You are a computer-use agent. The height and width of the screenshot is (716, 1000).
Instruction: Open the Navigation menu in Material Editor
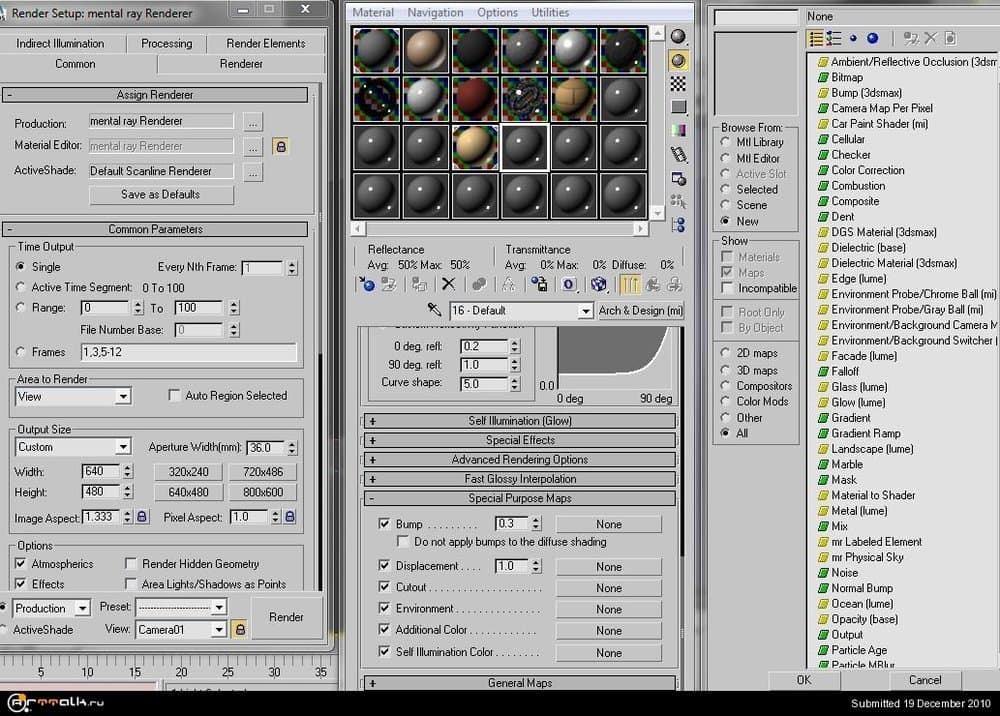(436, 12)
